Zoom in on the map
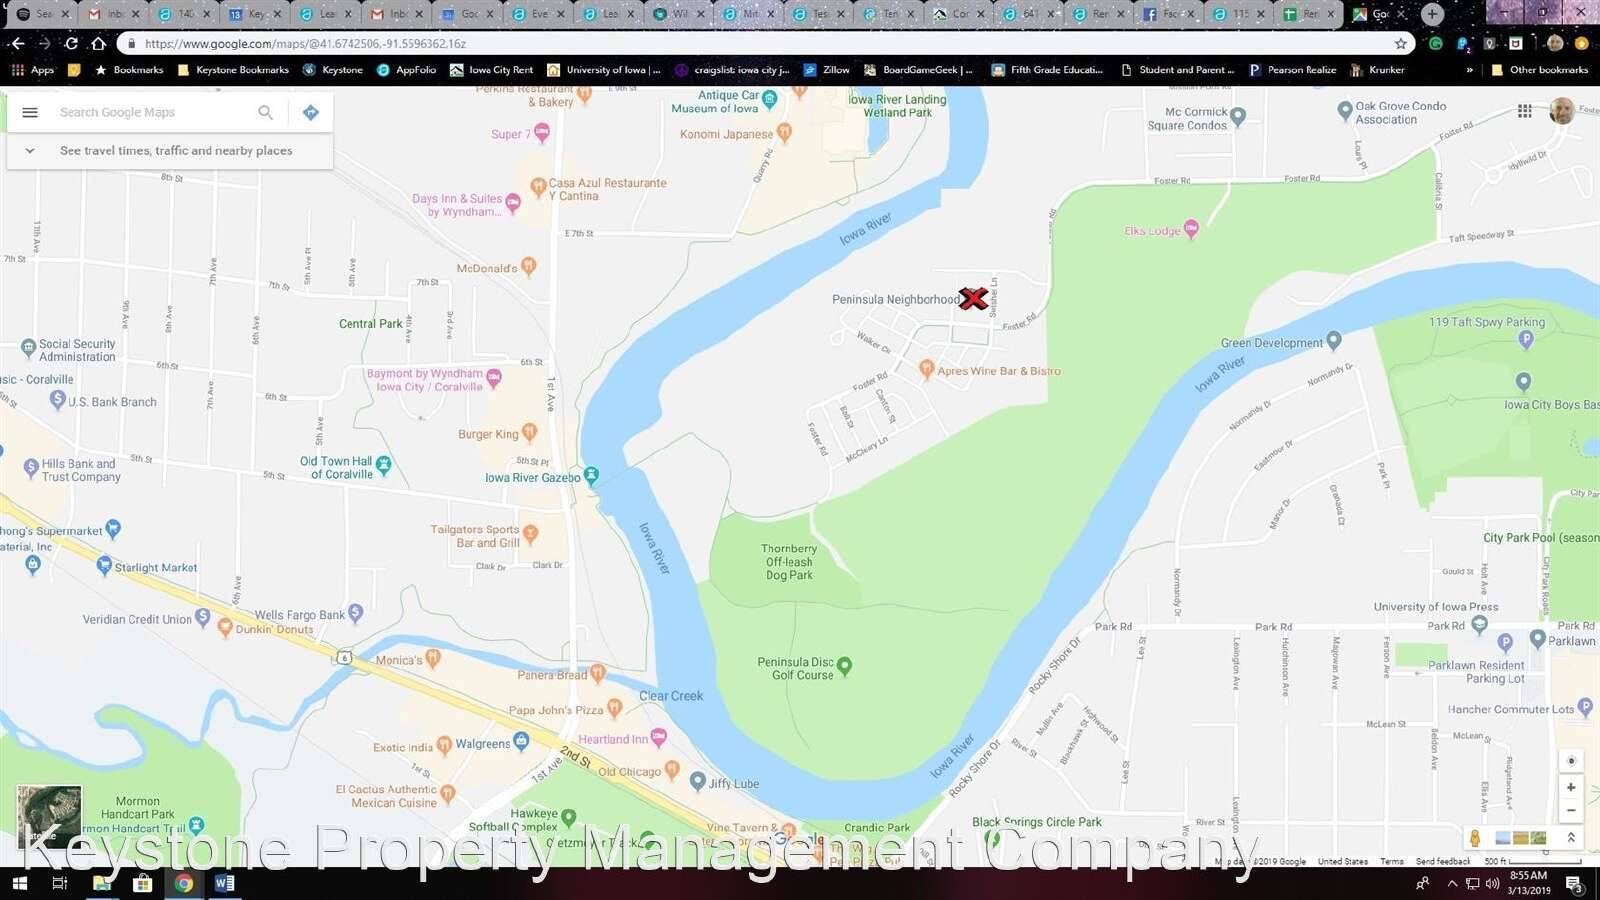The height and width of the screenshot is (900, 1600). click(1571, 787)
